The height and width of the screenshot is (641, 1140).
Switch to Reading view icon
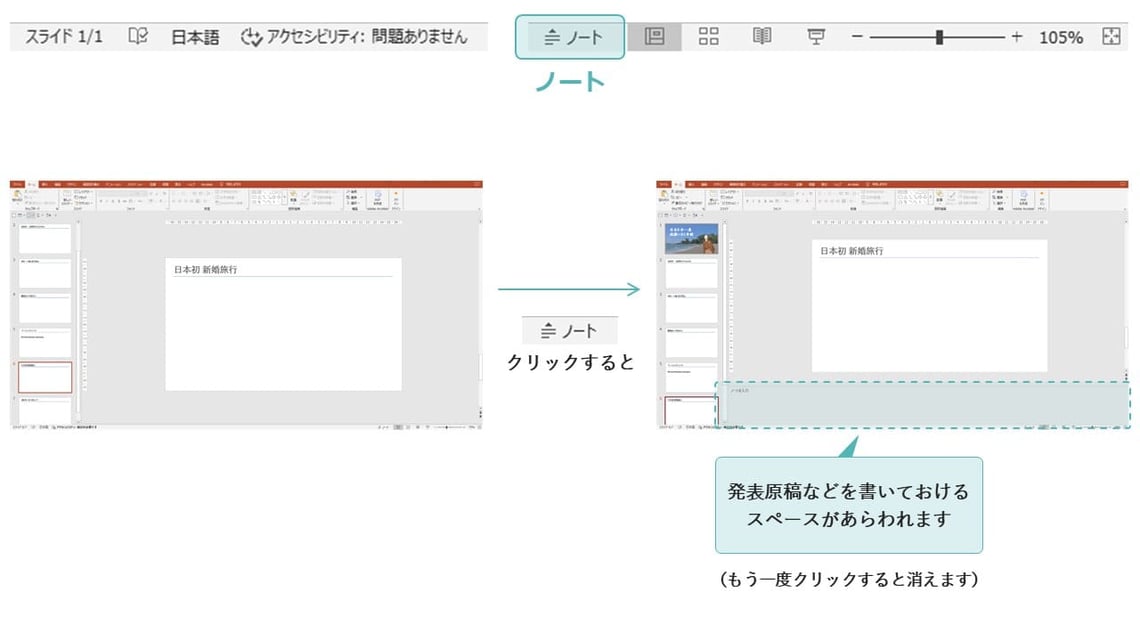(x=762, y=36)
